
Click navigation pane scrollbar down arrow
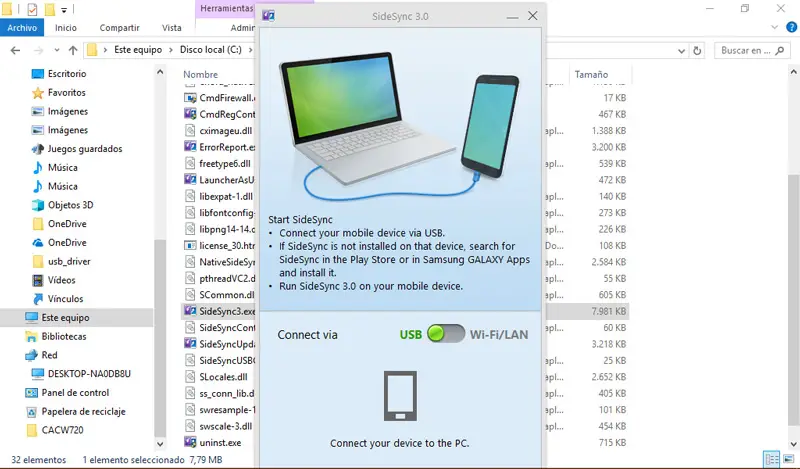click(160, 444)
